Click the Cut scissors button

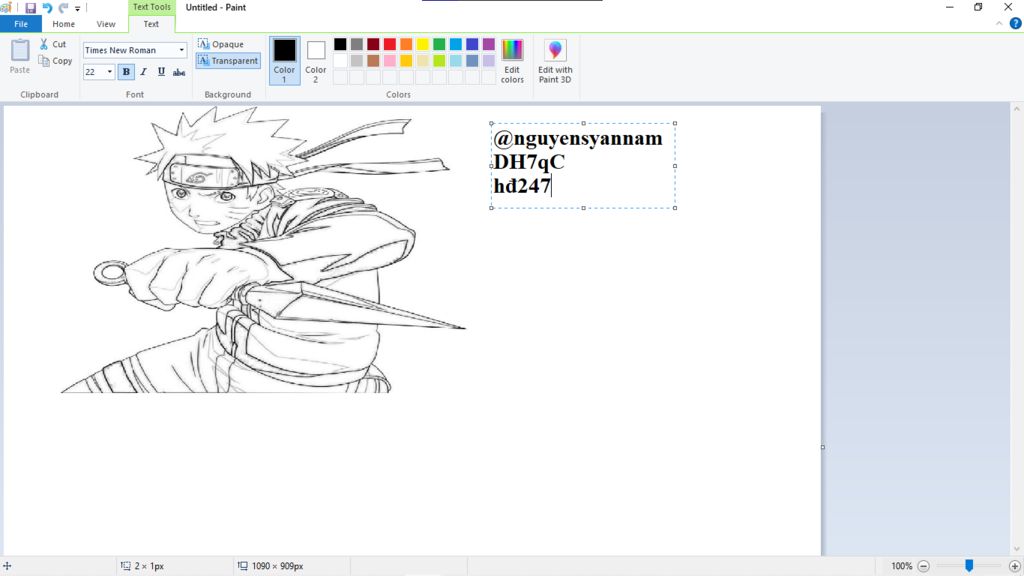click(53, 44)
